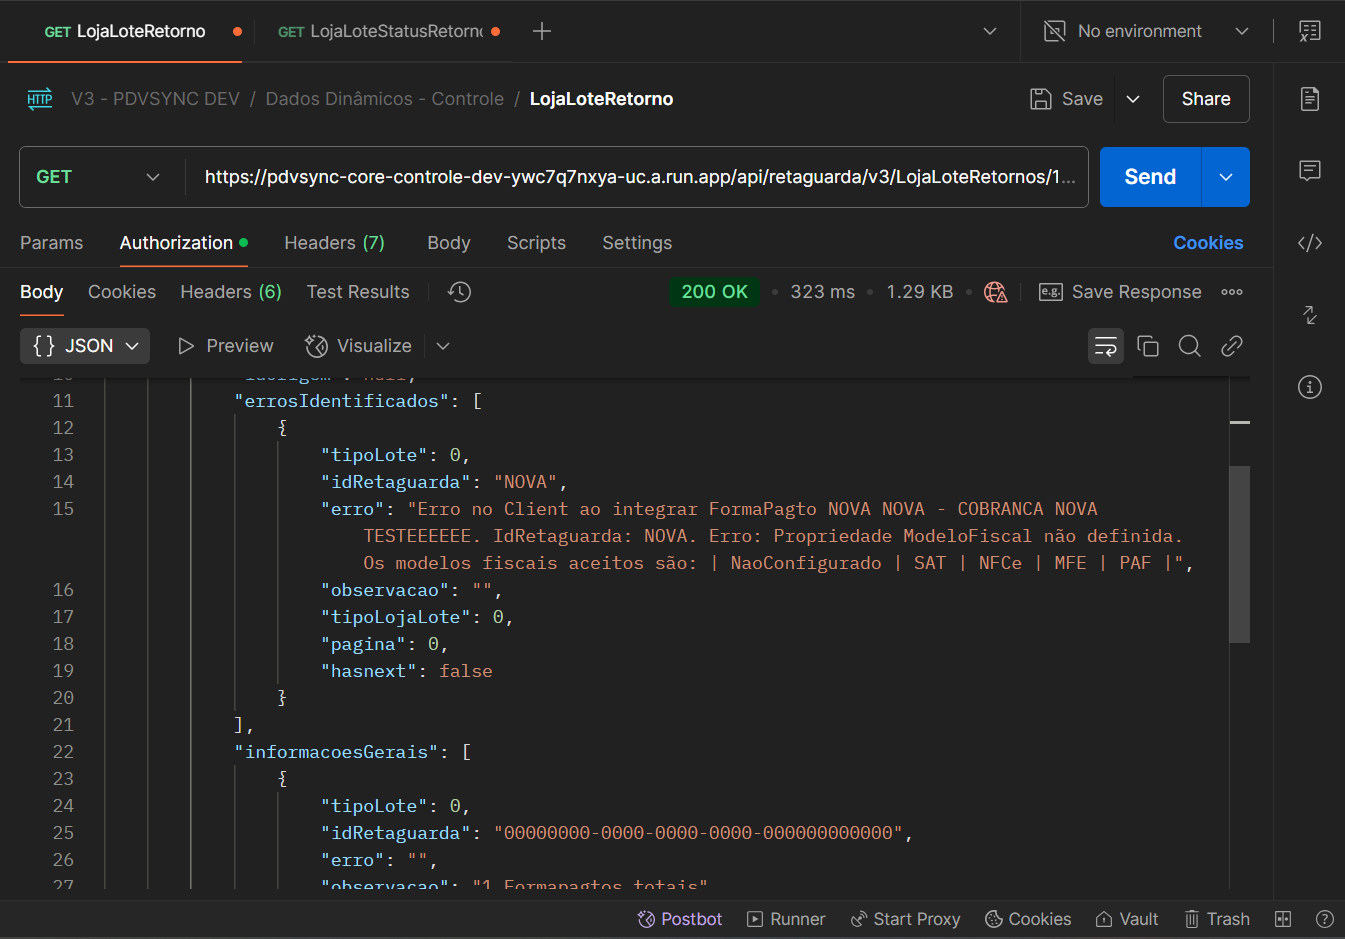This screenshot has width=1345, height=939.
Task: Open the code snippet panel
Action: (1309, 243)
